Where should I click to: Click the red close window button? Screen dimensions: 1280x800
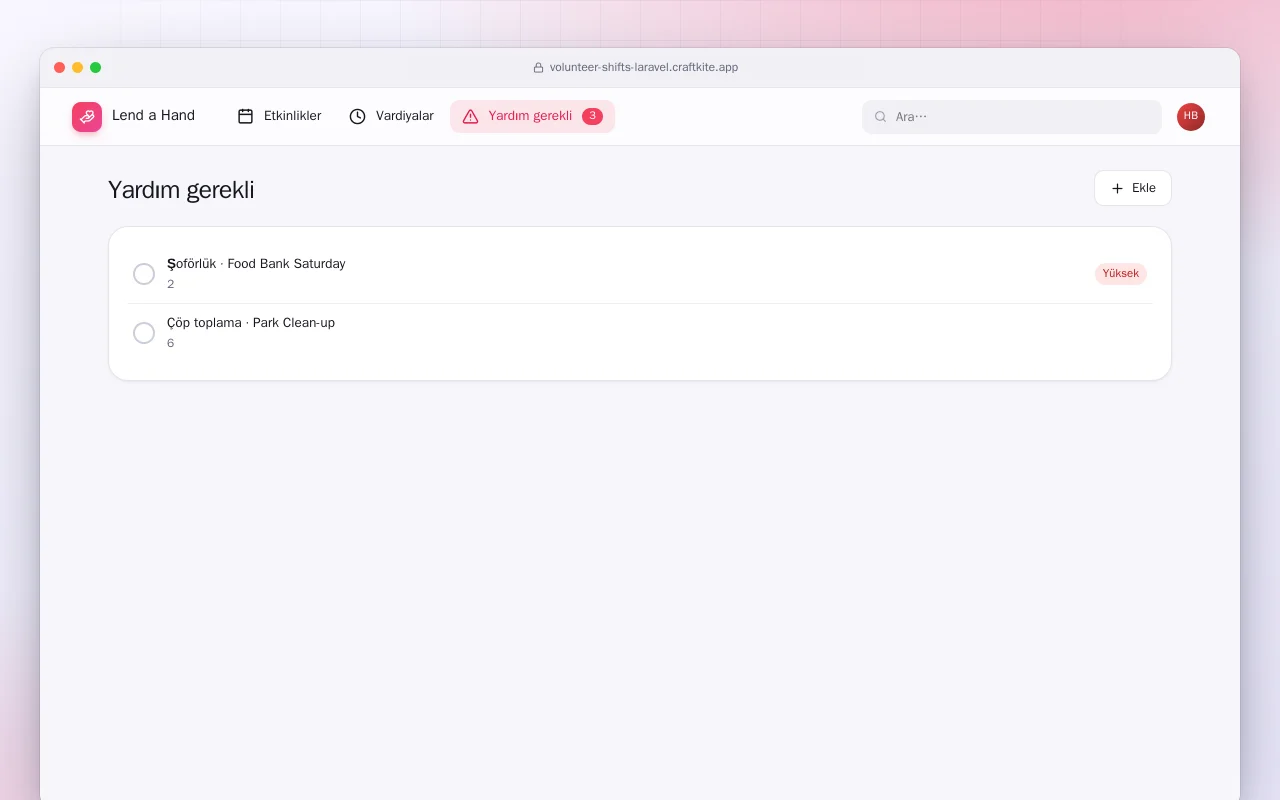coord(60,68)
